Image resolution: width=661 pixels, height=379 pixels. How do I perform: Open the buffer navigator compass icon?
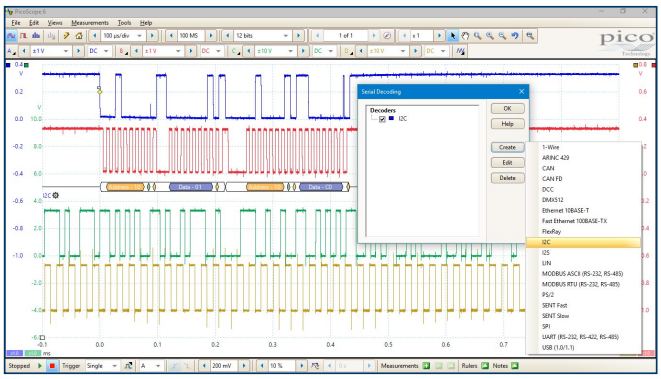[x=387, y=36]
